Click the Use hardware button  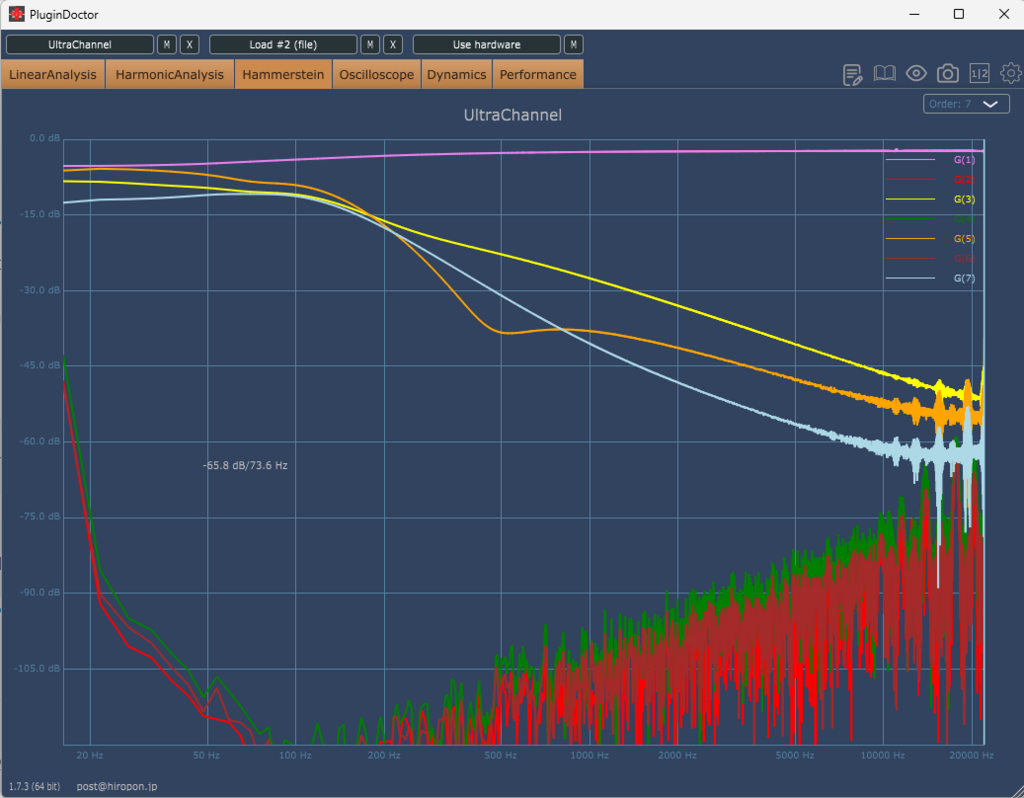[487, 44]
